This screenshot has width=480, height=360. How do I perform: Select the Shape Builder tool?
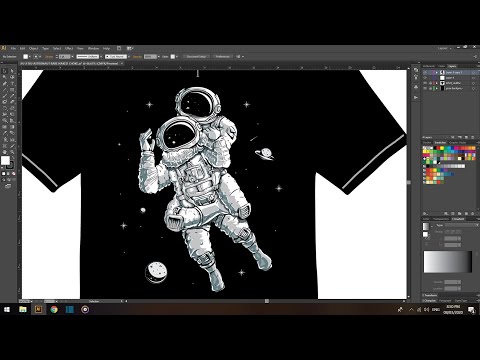(x=5, y=121)
